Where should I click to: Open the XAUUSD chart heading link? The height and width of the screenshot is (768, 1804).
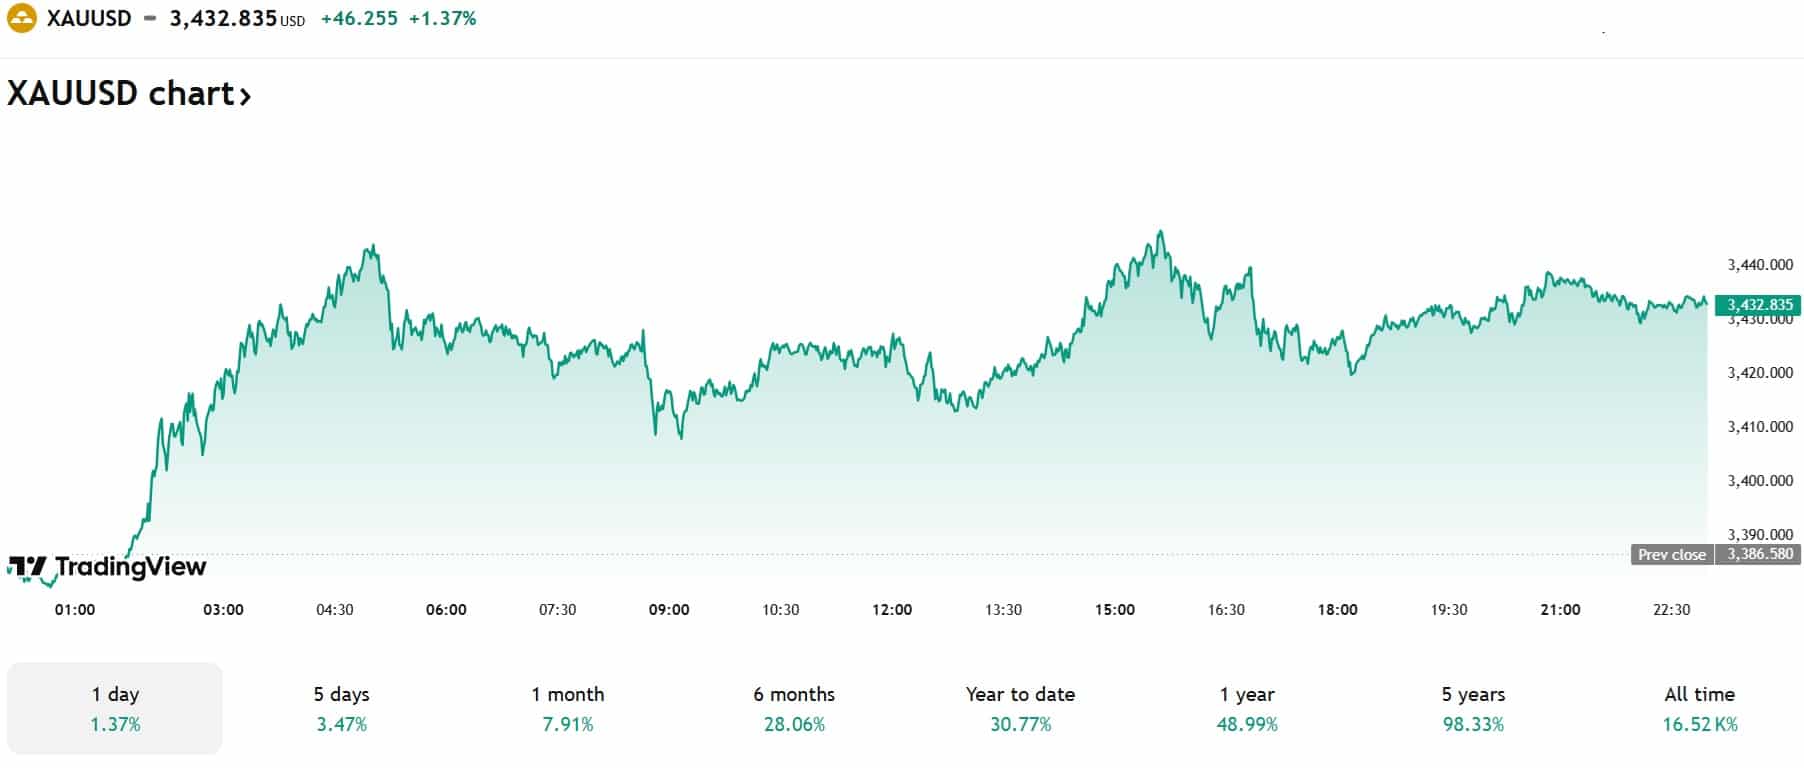pyautogui.click(x=120, y=93)
